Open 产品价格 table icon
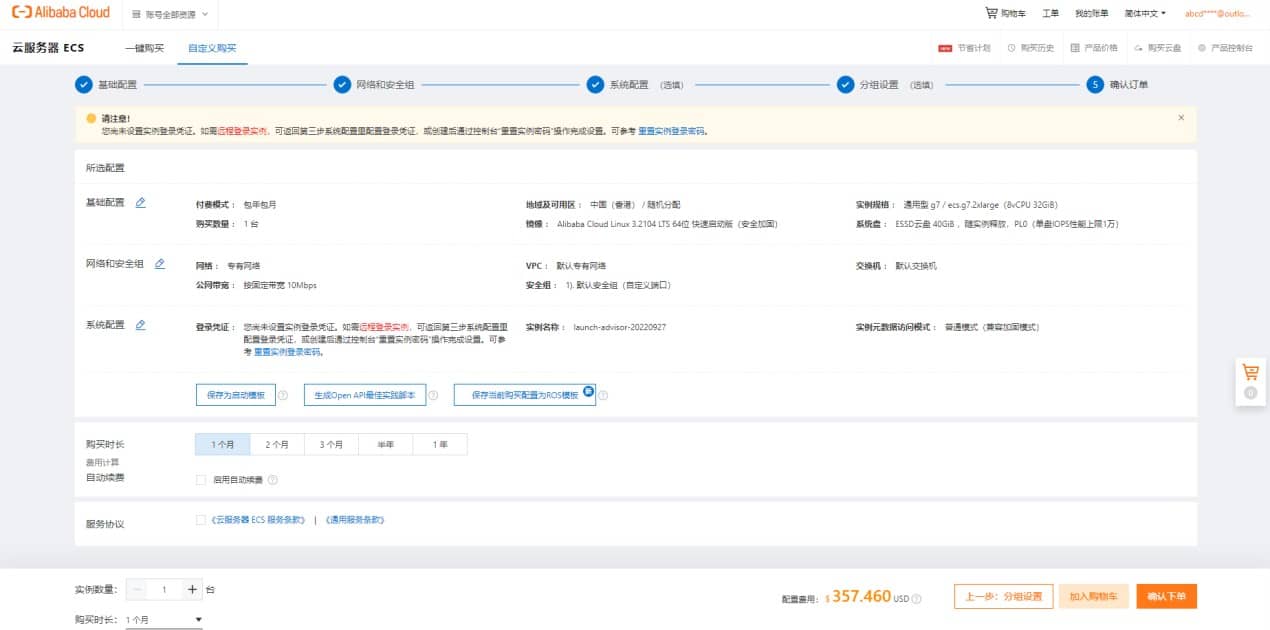Viewport: 1270px width, 630px height. [x=1075, y=48]
